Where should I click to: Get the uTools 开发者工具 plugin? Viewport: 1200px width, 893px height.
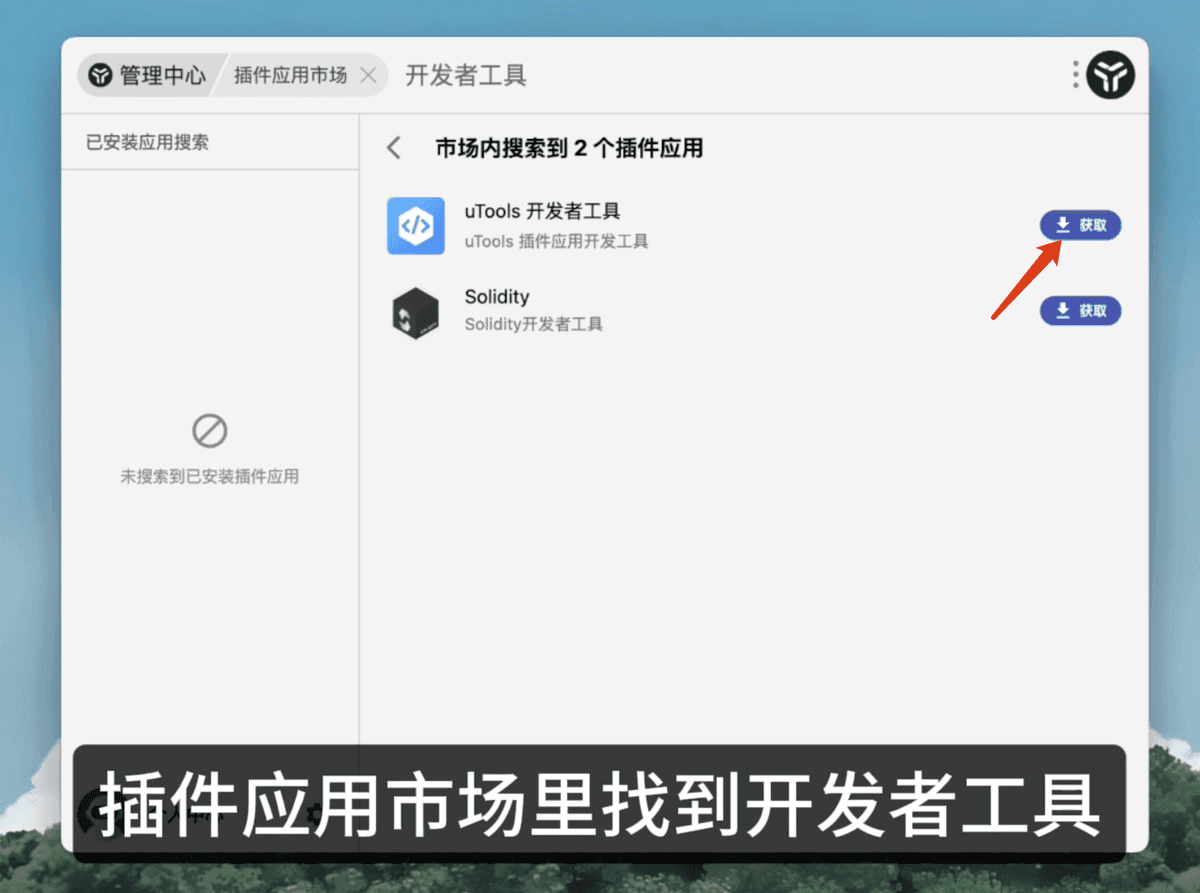[x=1081, y=225]
